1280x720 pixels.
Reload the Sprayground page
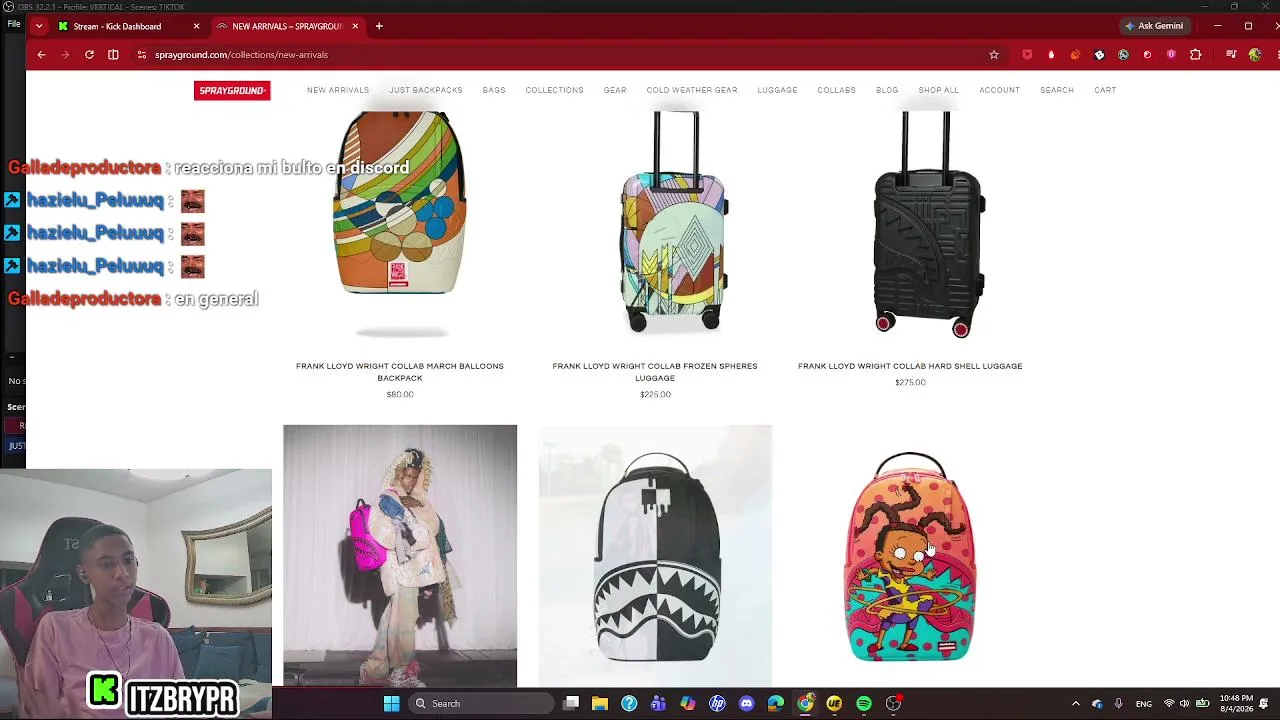pos(89,55)
